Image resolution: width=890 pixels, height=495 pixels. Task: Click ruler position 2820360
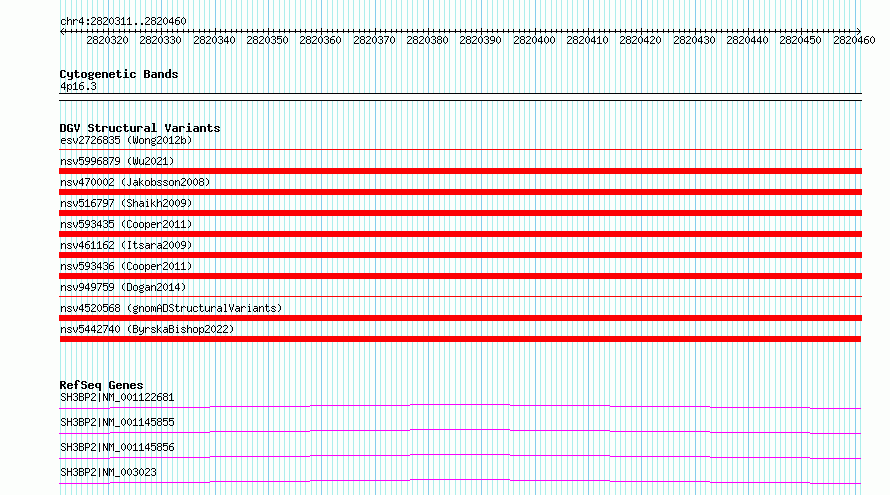[x=321, y=40]
